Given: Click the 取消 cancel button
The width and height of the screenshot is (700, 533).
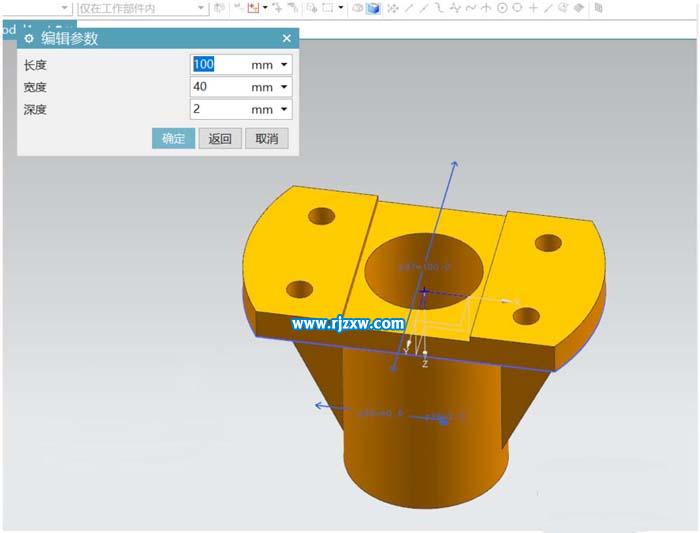Looking at the screenshot, I should pyautogui.click(x=266, y=139).
